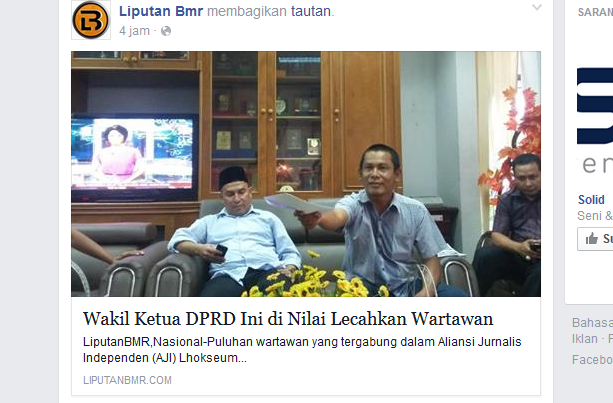
Task: Click the Facebook copyright footer text
Action: click(x=592, y=360)
